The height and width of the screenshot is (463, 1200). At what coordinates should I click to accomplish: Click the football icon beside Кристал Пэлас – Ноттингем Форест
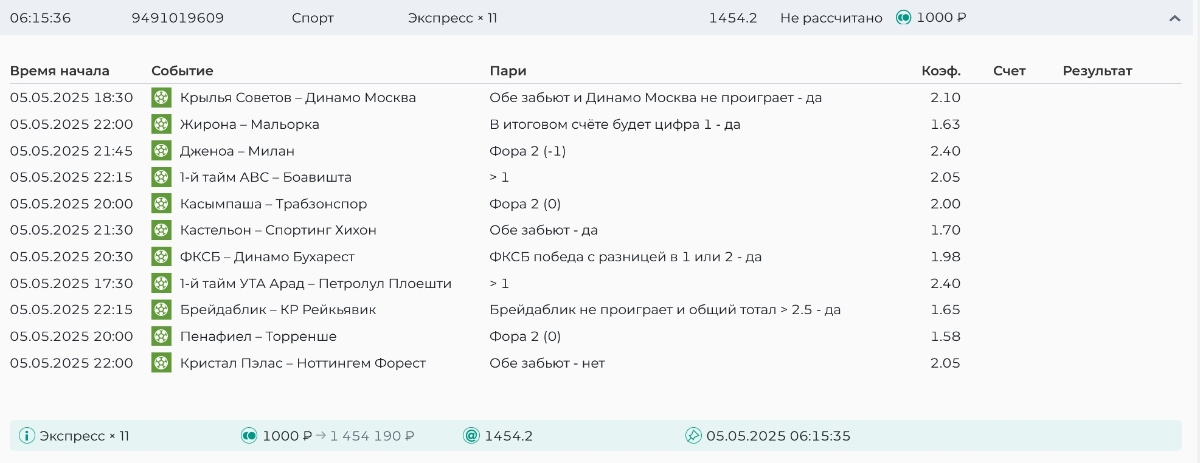(x=161, y=363)
